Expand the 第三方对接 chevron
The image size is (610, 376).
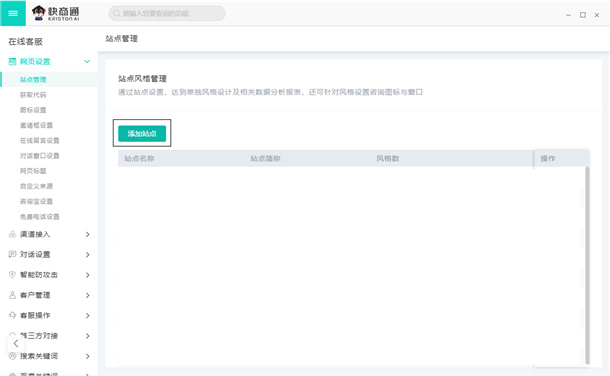pyautogui.click(x=88, y=336)
